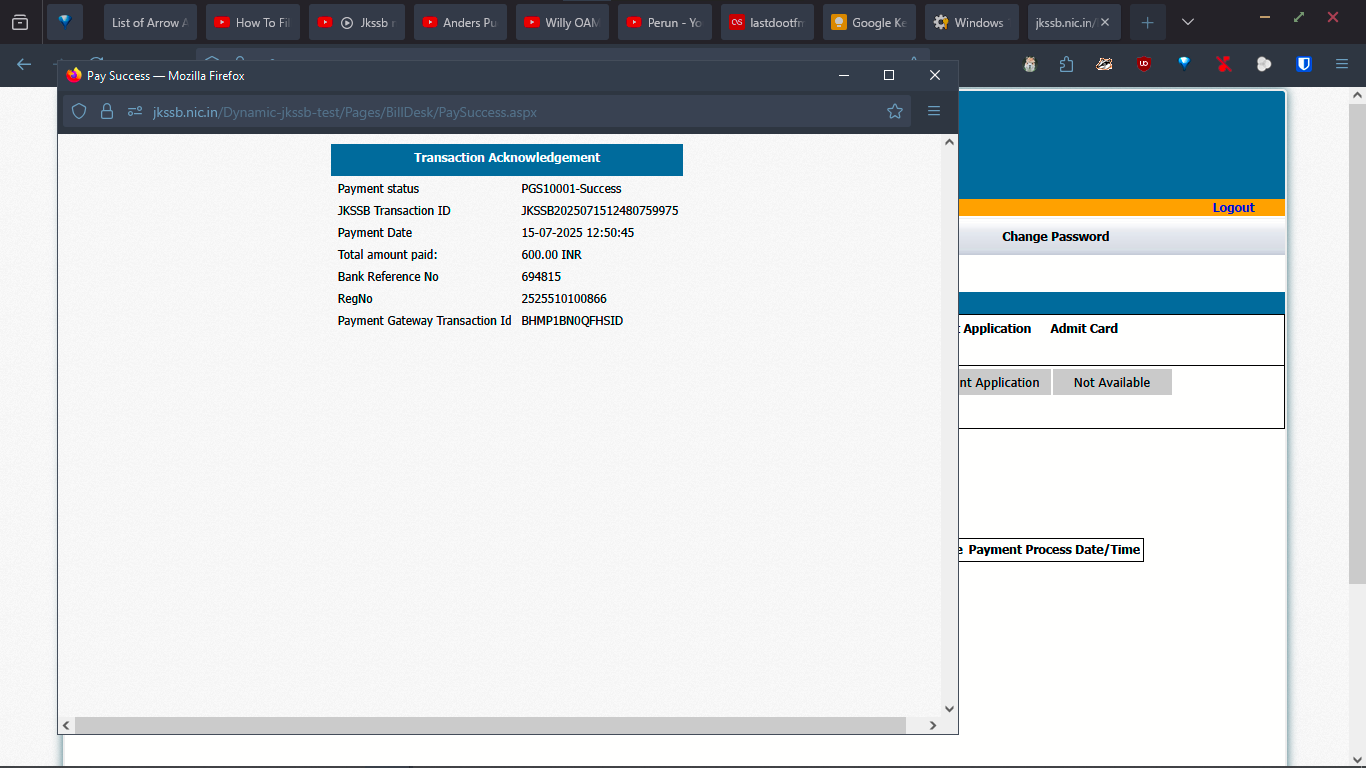Viewport: 1366px width, 768px height.
Task: Click the sneaker-shaped extension icon
Action: (x=1104, y=64)
